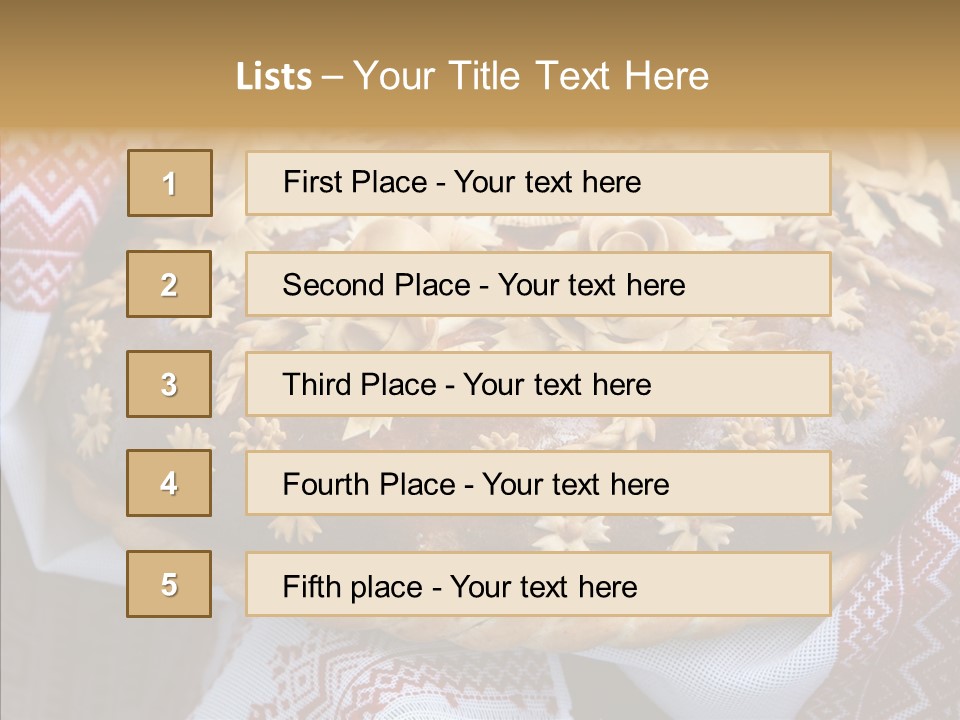Select the First Place text bar

(x=538, y=183)
